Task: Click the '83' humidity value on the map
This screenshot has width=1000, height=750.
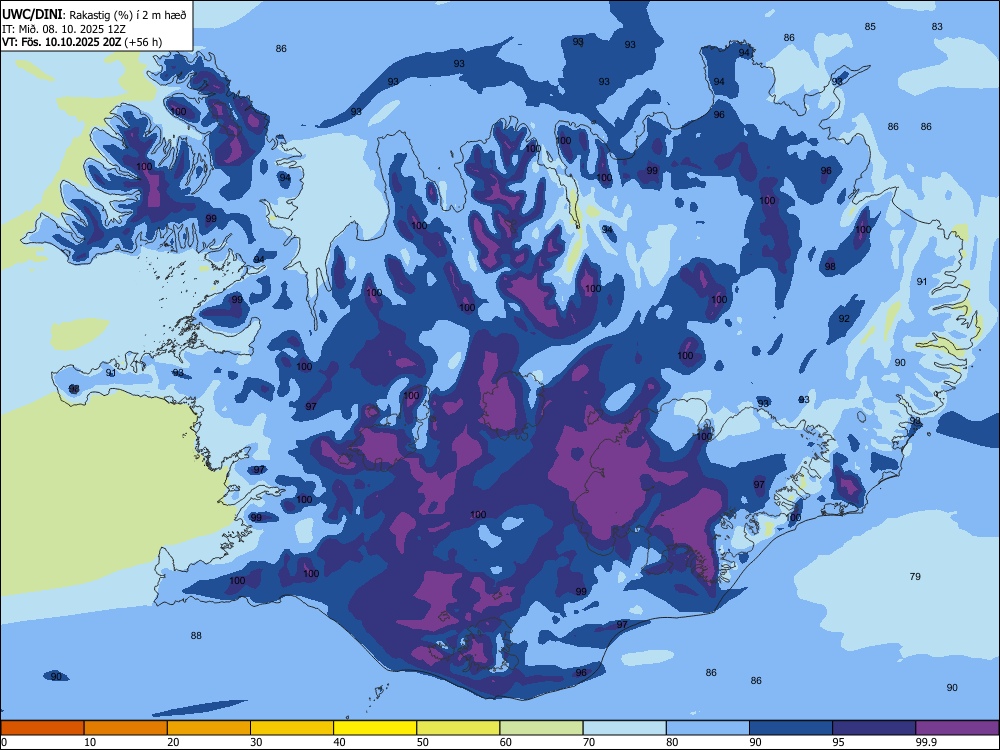Action: click(x=937, y=27)
